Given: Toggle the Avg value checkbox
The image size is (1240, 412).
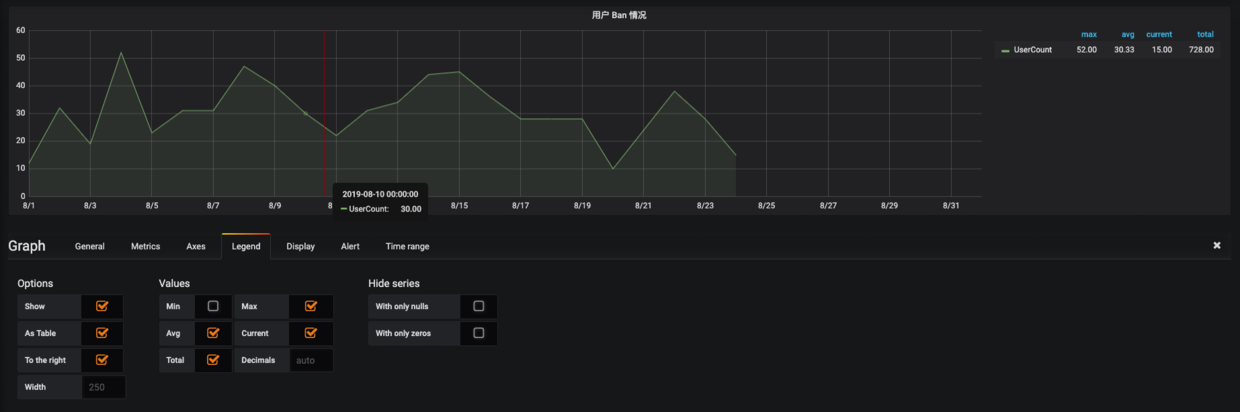Looking at the screenshot, I should [213, 333].
